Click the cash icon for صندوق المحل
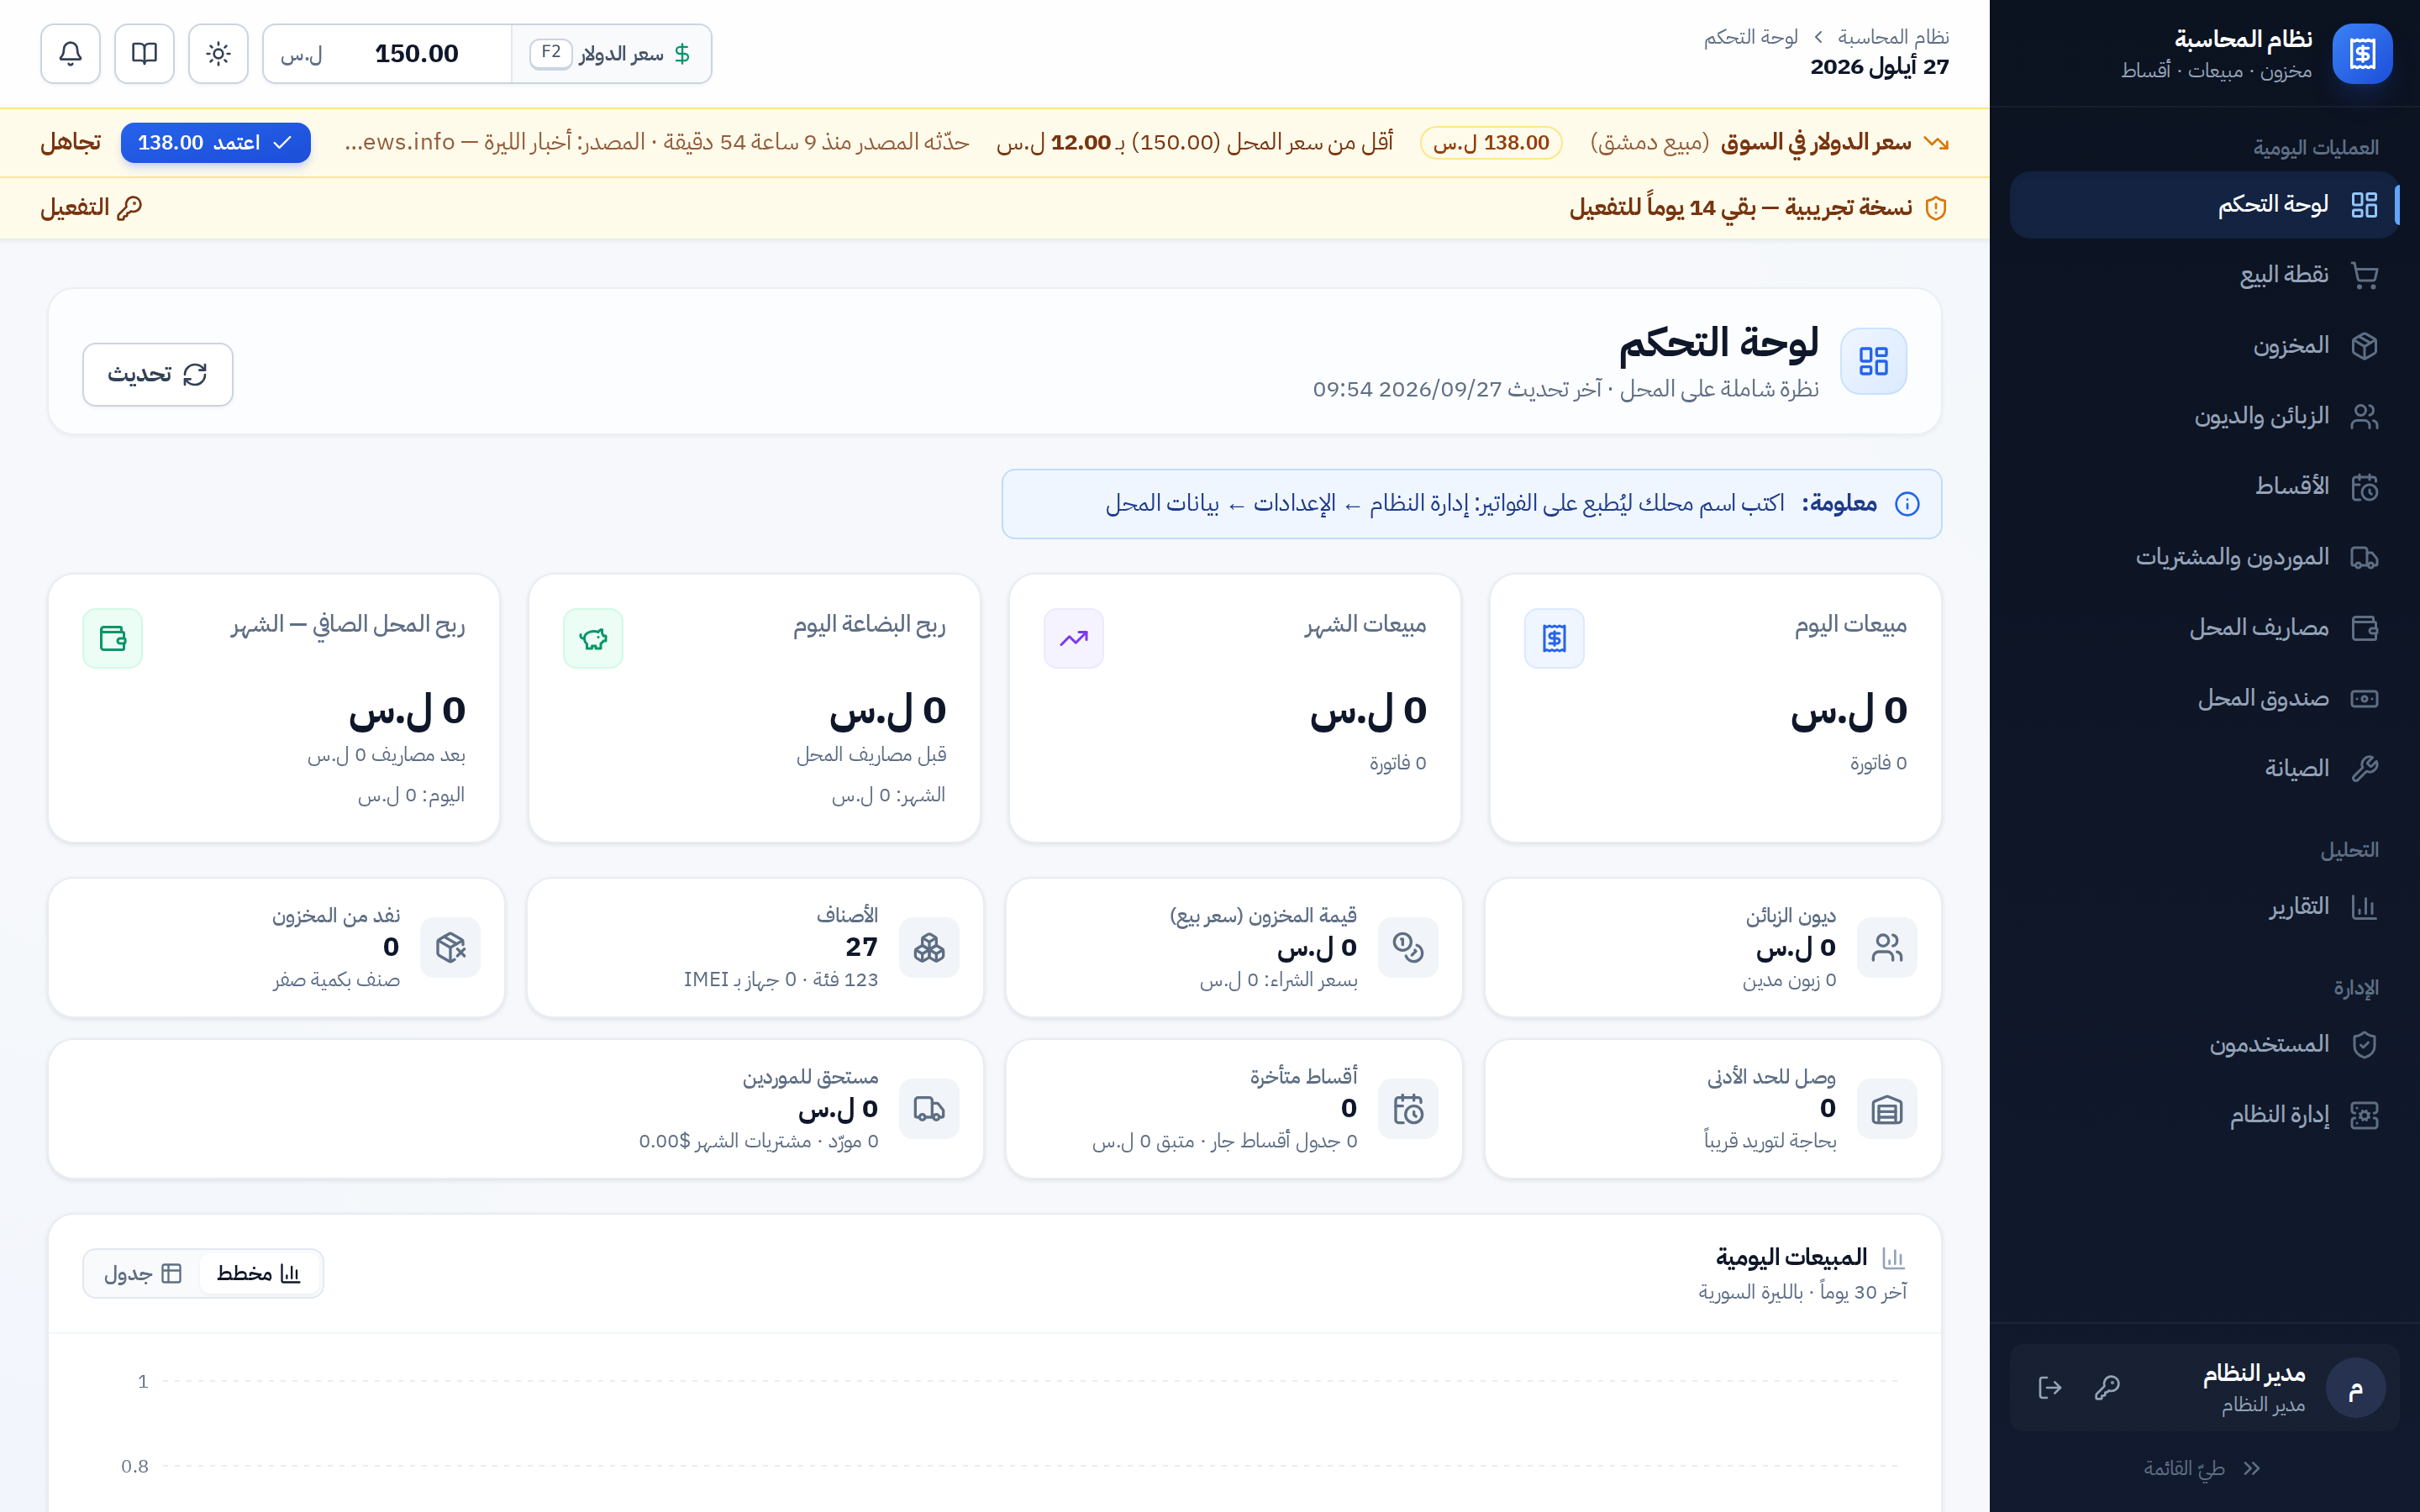Viewport: 2420px width, 1512px height. coord(2364,698)
